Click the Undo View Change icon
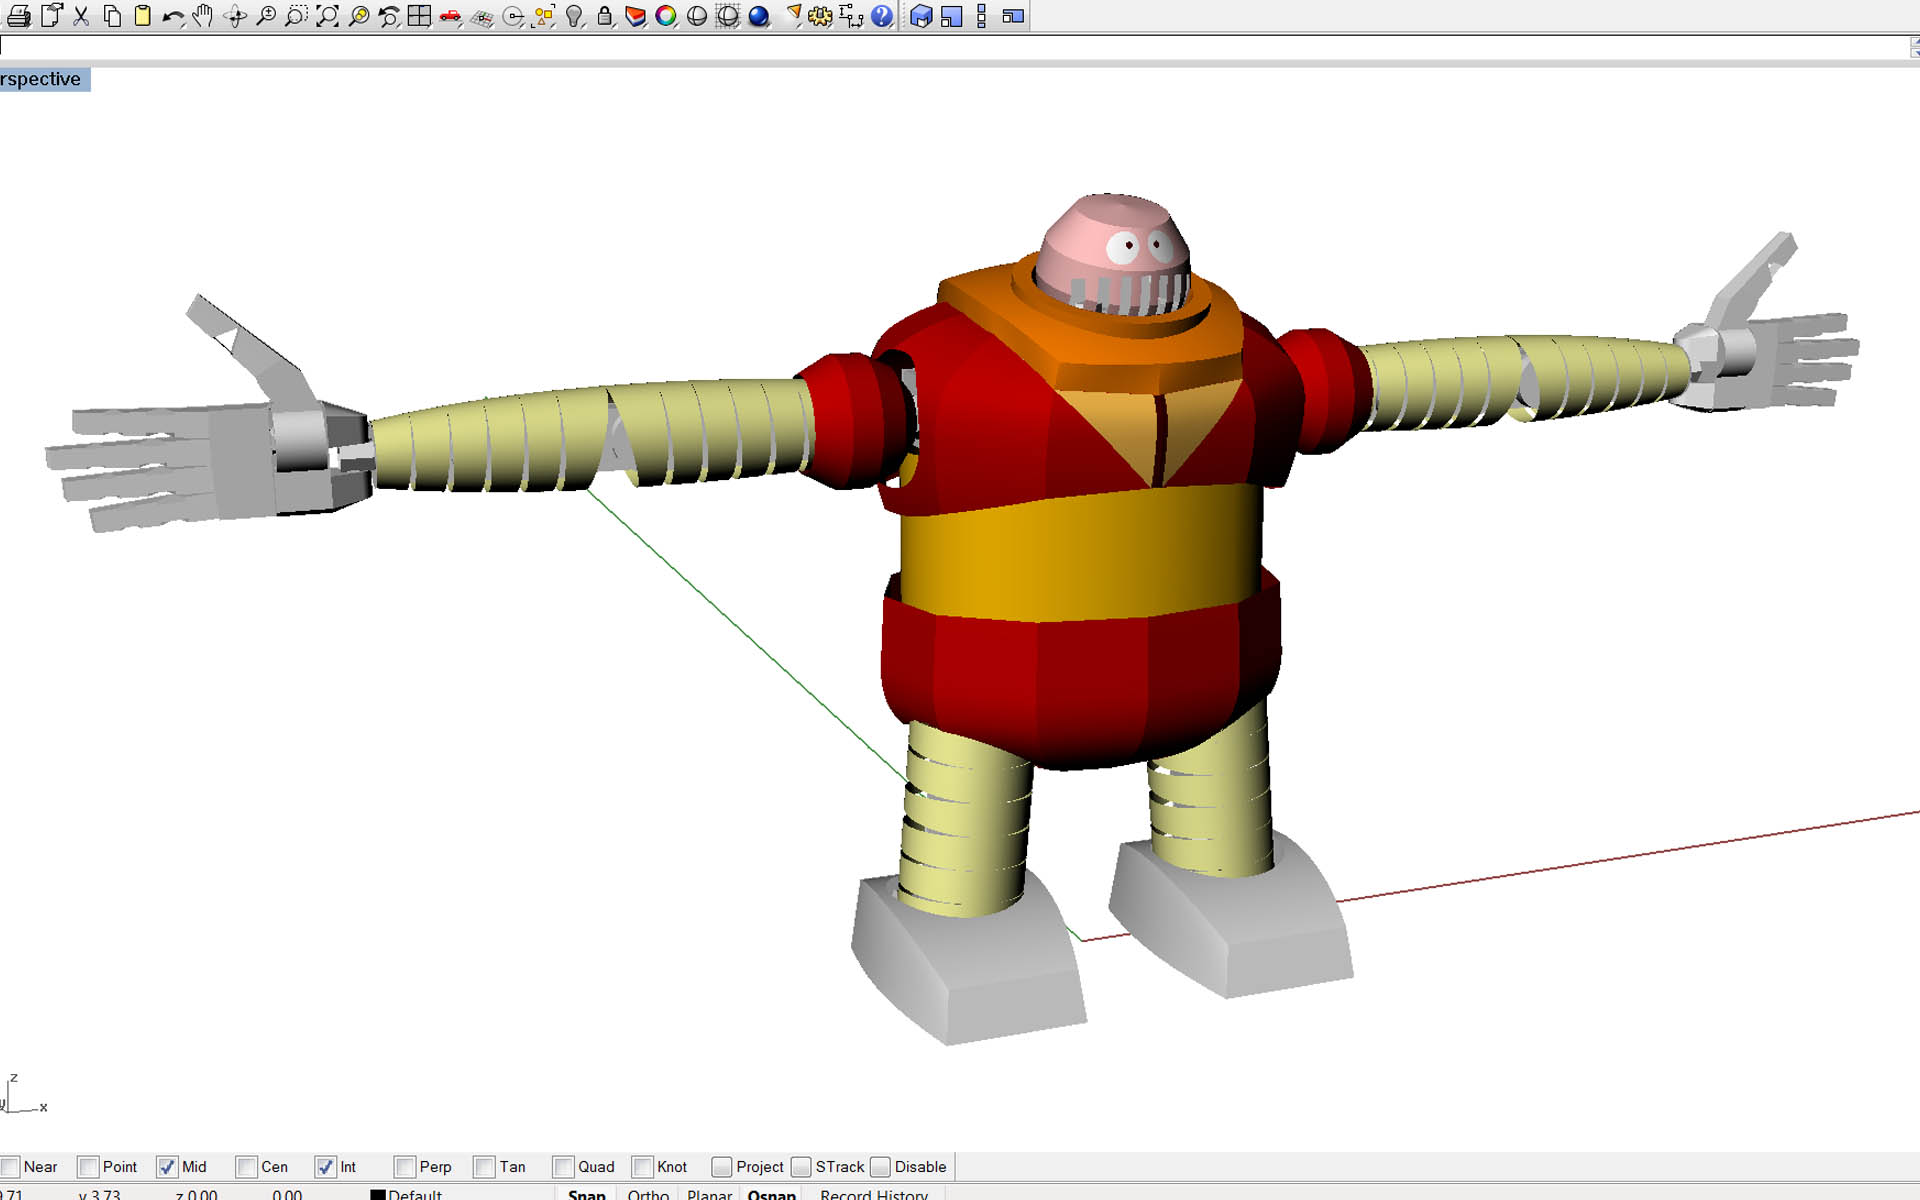This screenshot has width=1920, height=1200. pyautogui.click(x=389, y=16)
